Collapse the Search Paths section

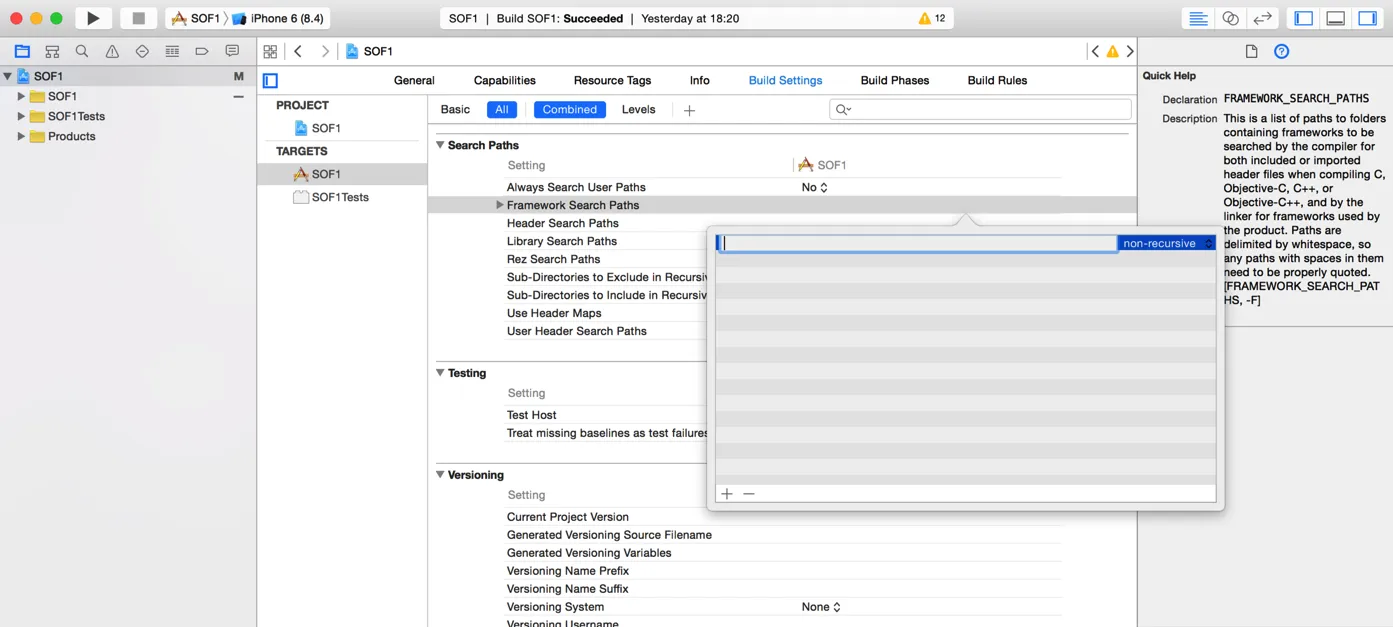click(x=440, y=145)
